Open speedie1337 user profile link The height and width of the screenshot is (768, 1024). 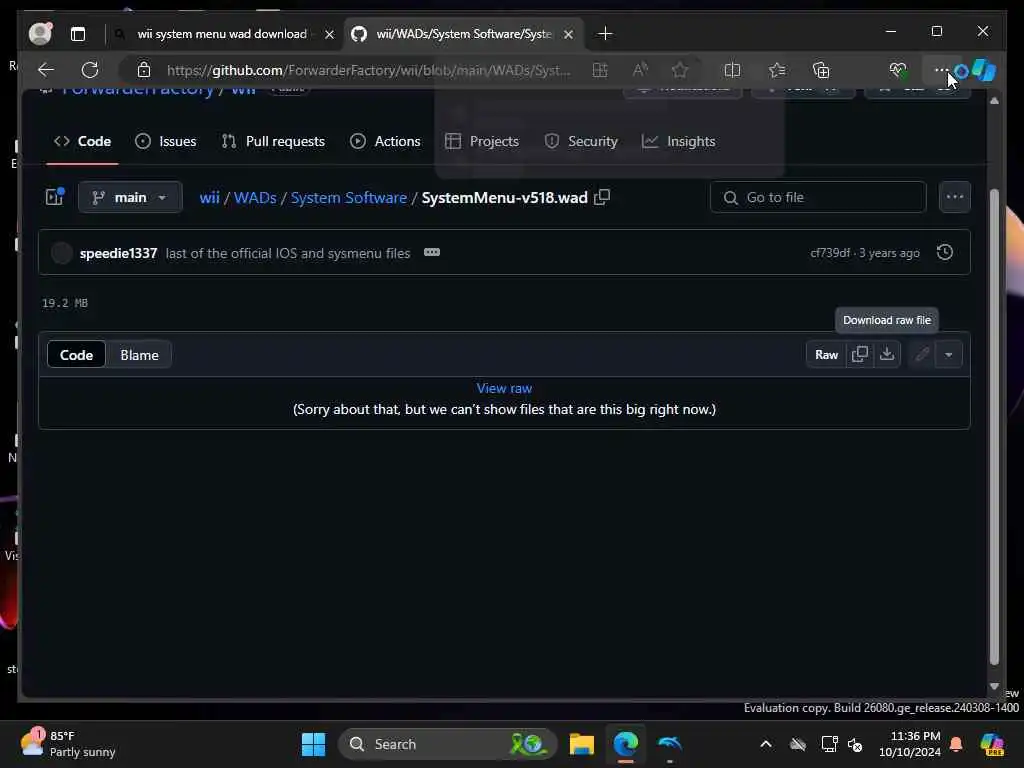coord(118,253)
